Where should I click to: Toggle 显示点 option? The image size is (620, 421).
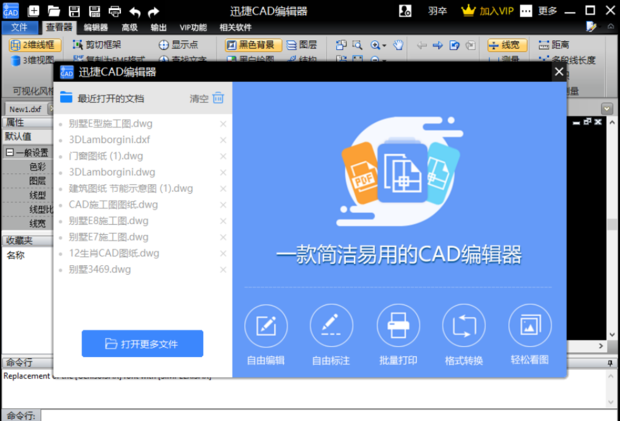178,45
